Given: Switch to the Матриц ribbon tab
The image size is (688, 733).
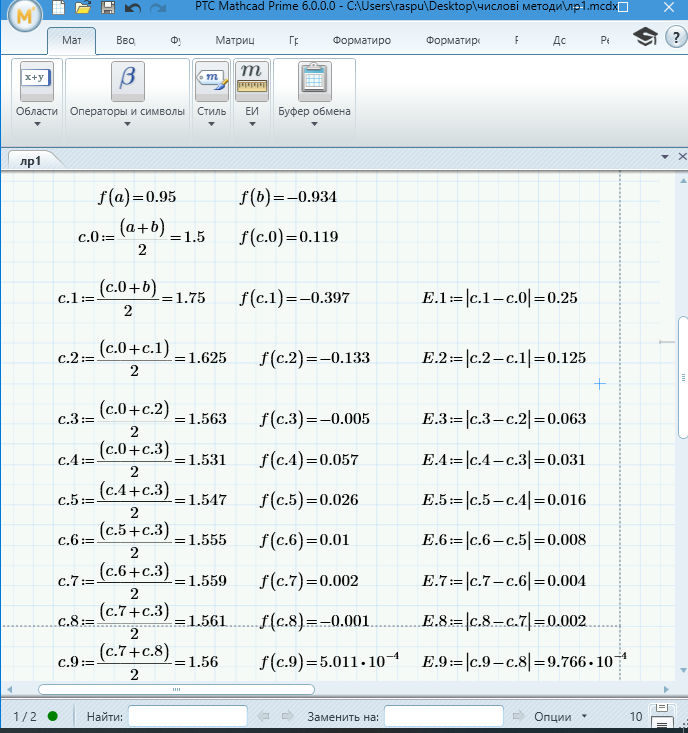Looking at the screenshot, I should (235, 41).
